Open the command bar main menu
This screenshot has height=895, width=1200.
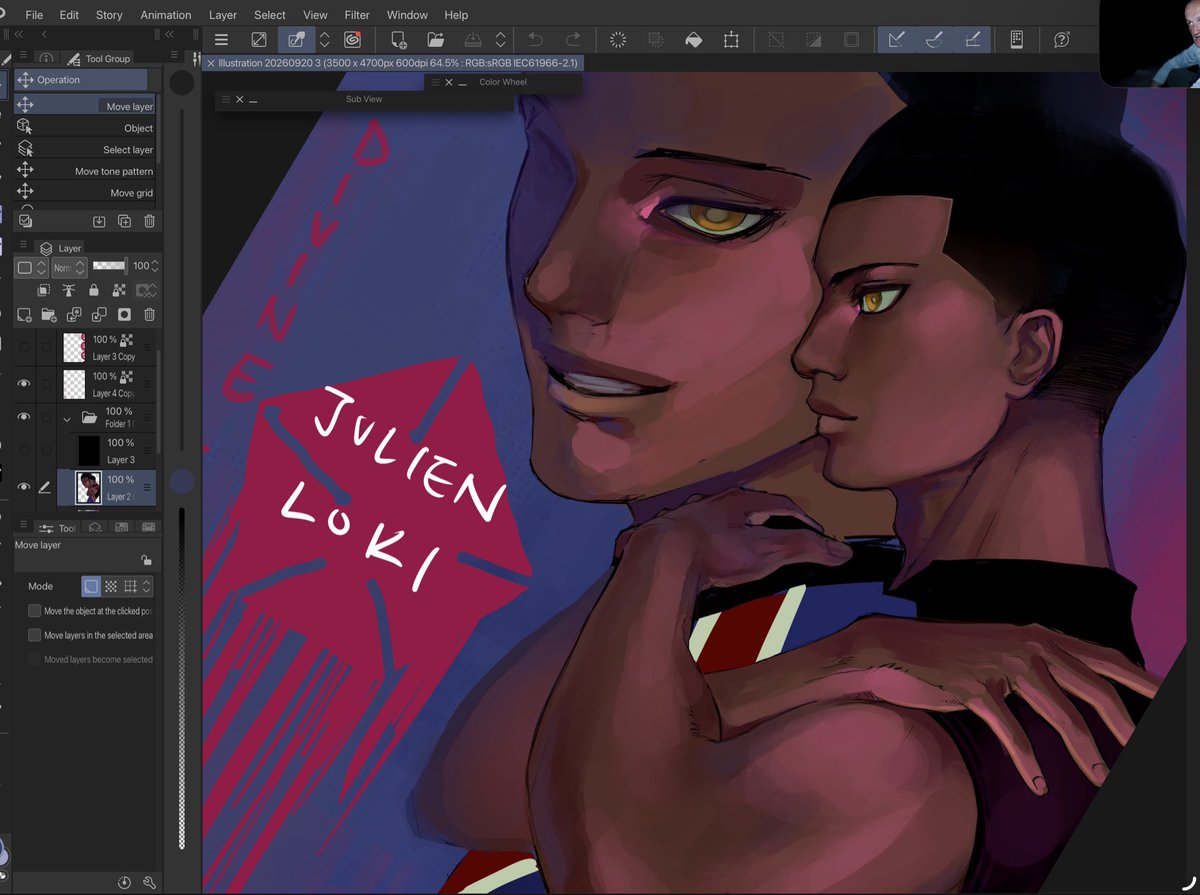(221, 40)
